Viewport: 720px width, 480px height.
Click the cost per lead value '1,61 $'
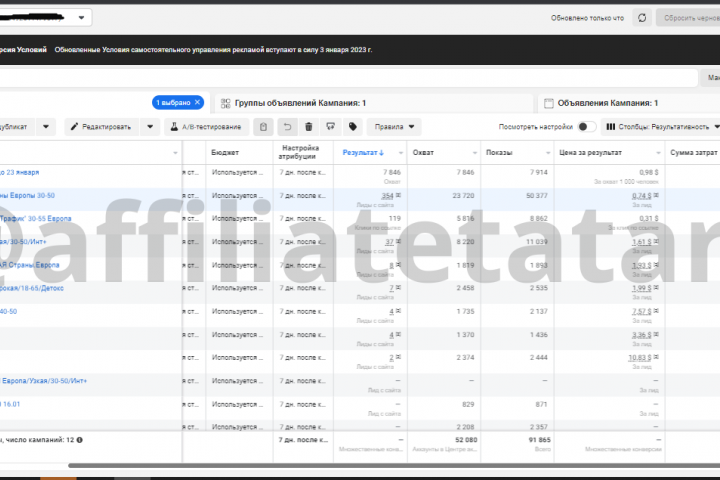coord(641,242)
